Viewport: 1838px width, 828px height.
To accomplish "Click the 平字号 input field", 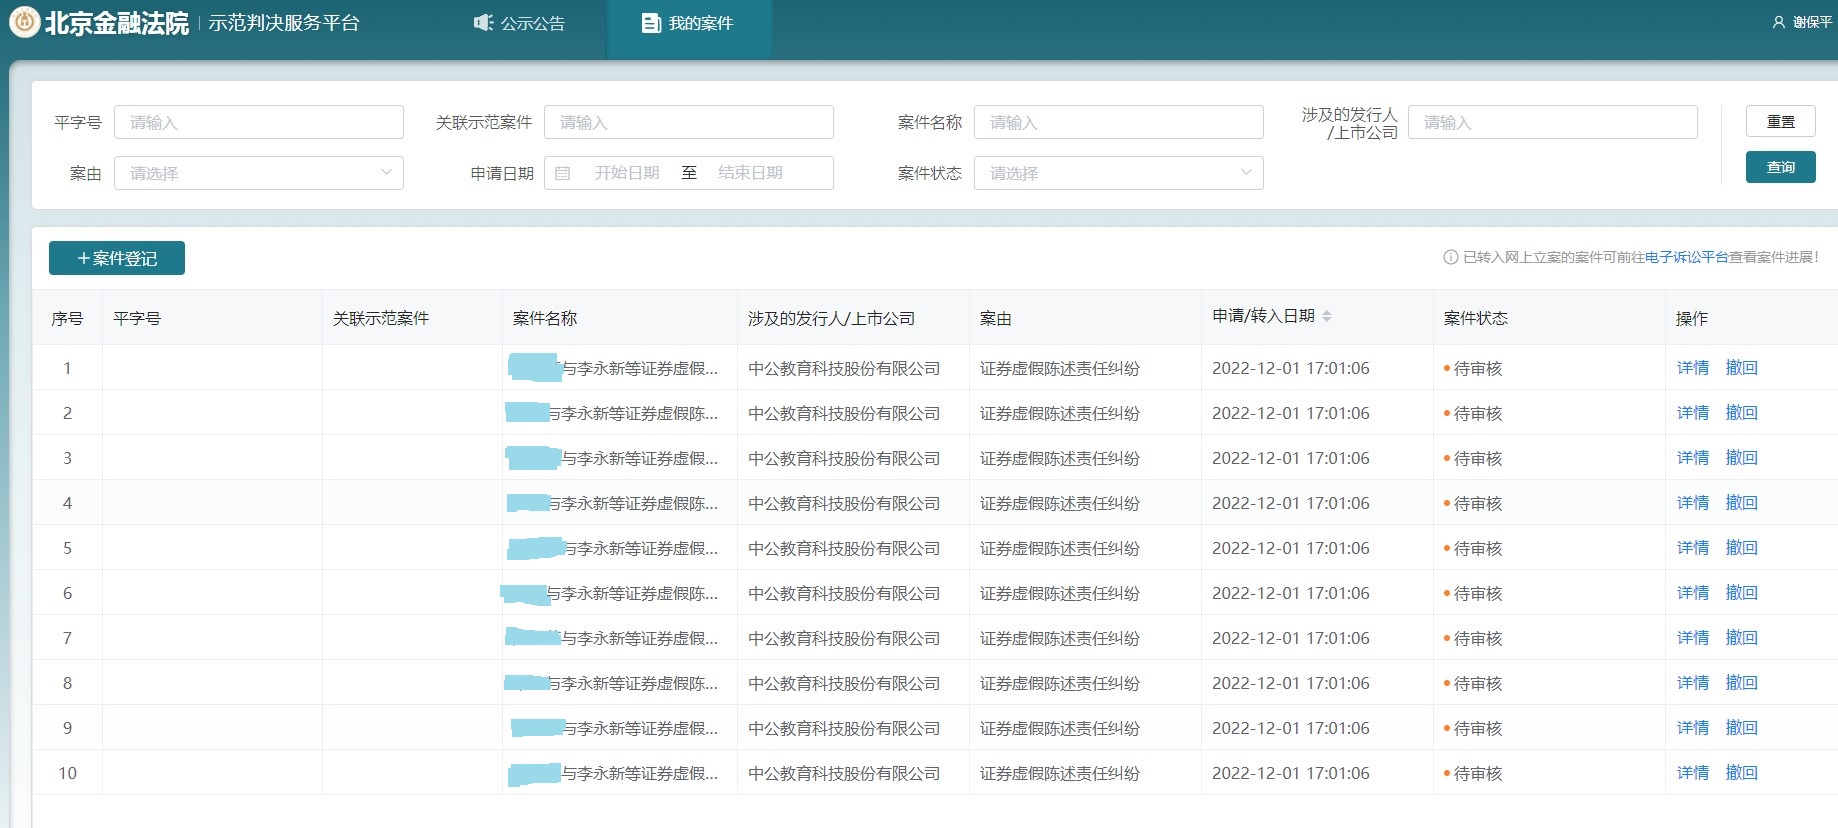I will pos(259,122).
